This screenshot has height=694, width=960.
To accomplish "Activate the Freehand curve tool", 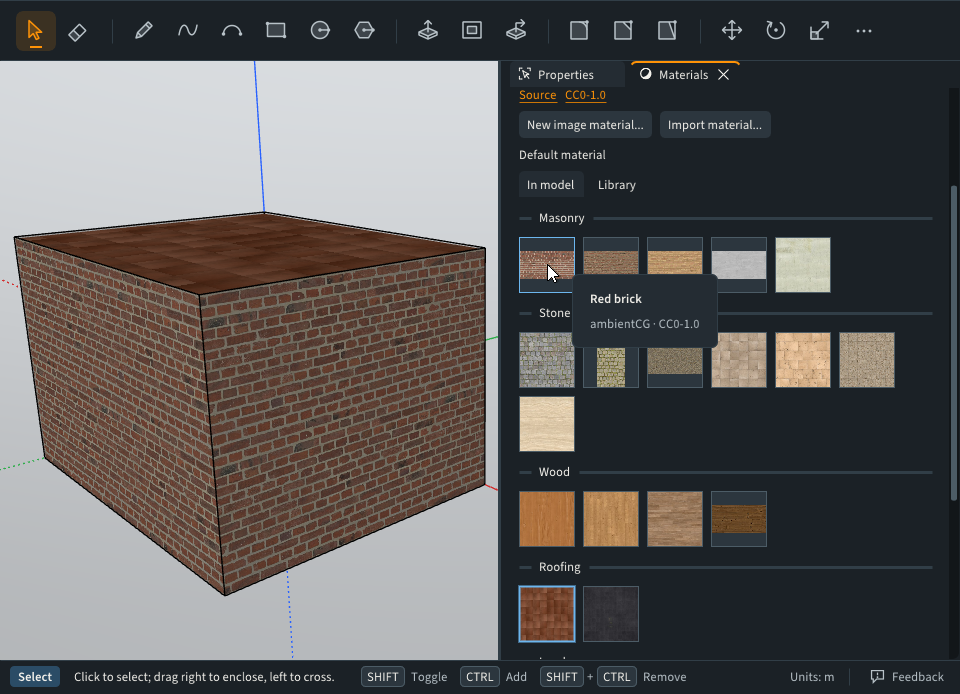I will (187, 31).
